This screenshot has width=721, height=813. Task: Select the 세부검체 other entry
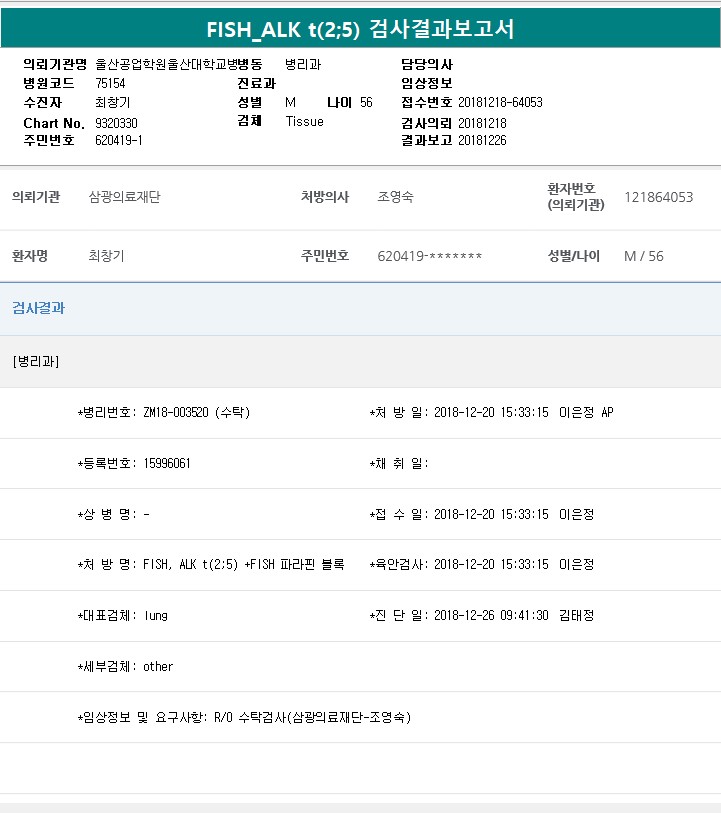[126, 666]
